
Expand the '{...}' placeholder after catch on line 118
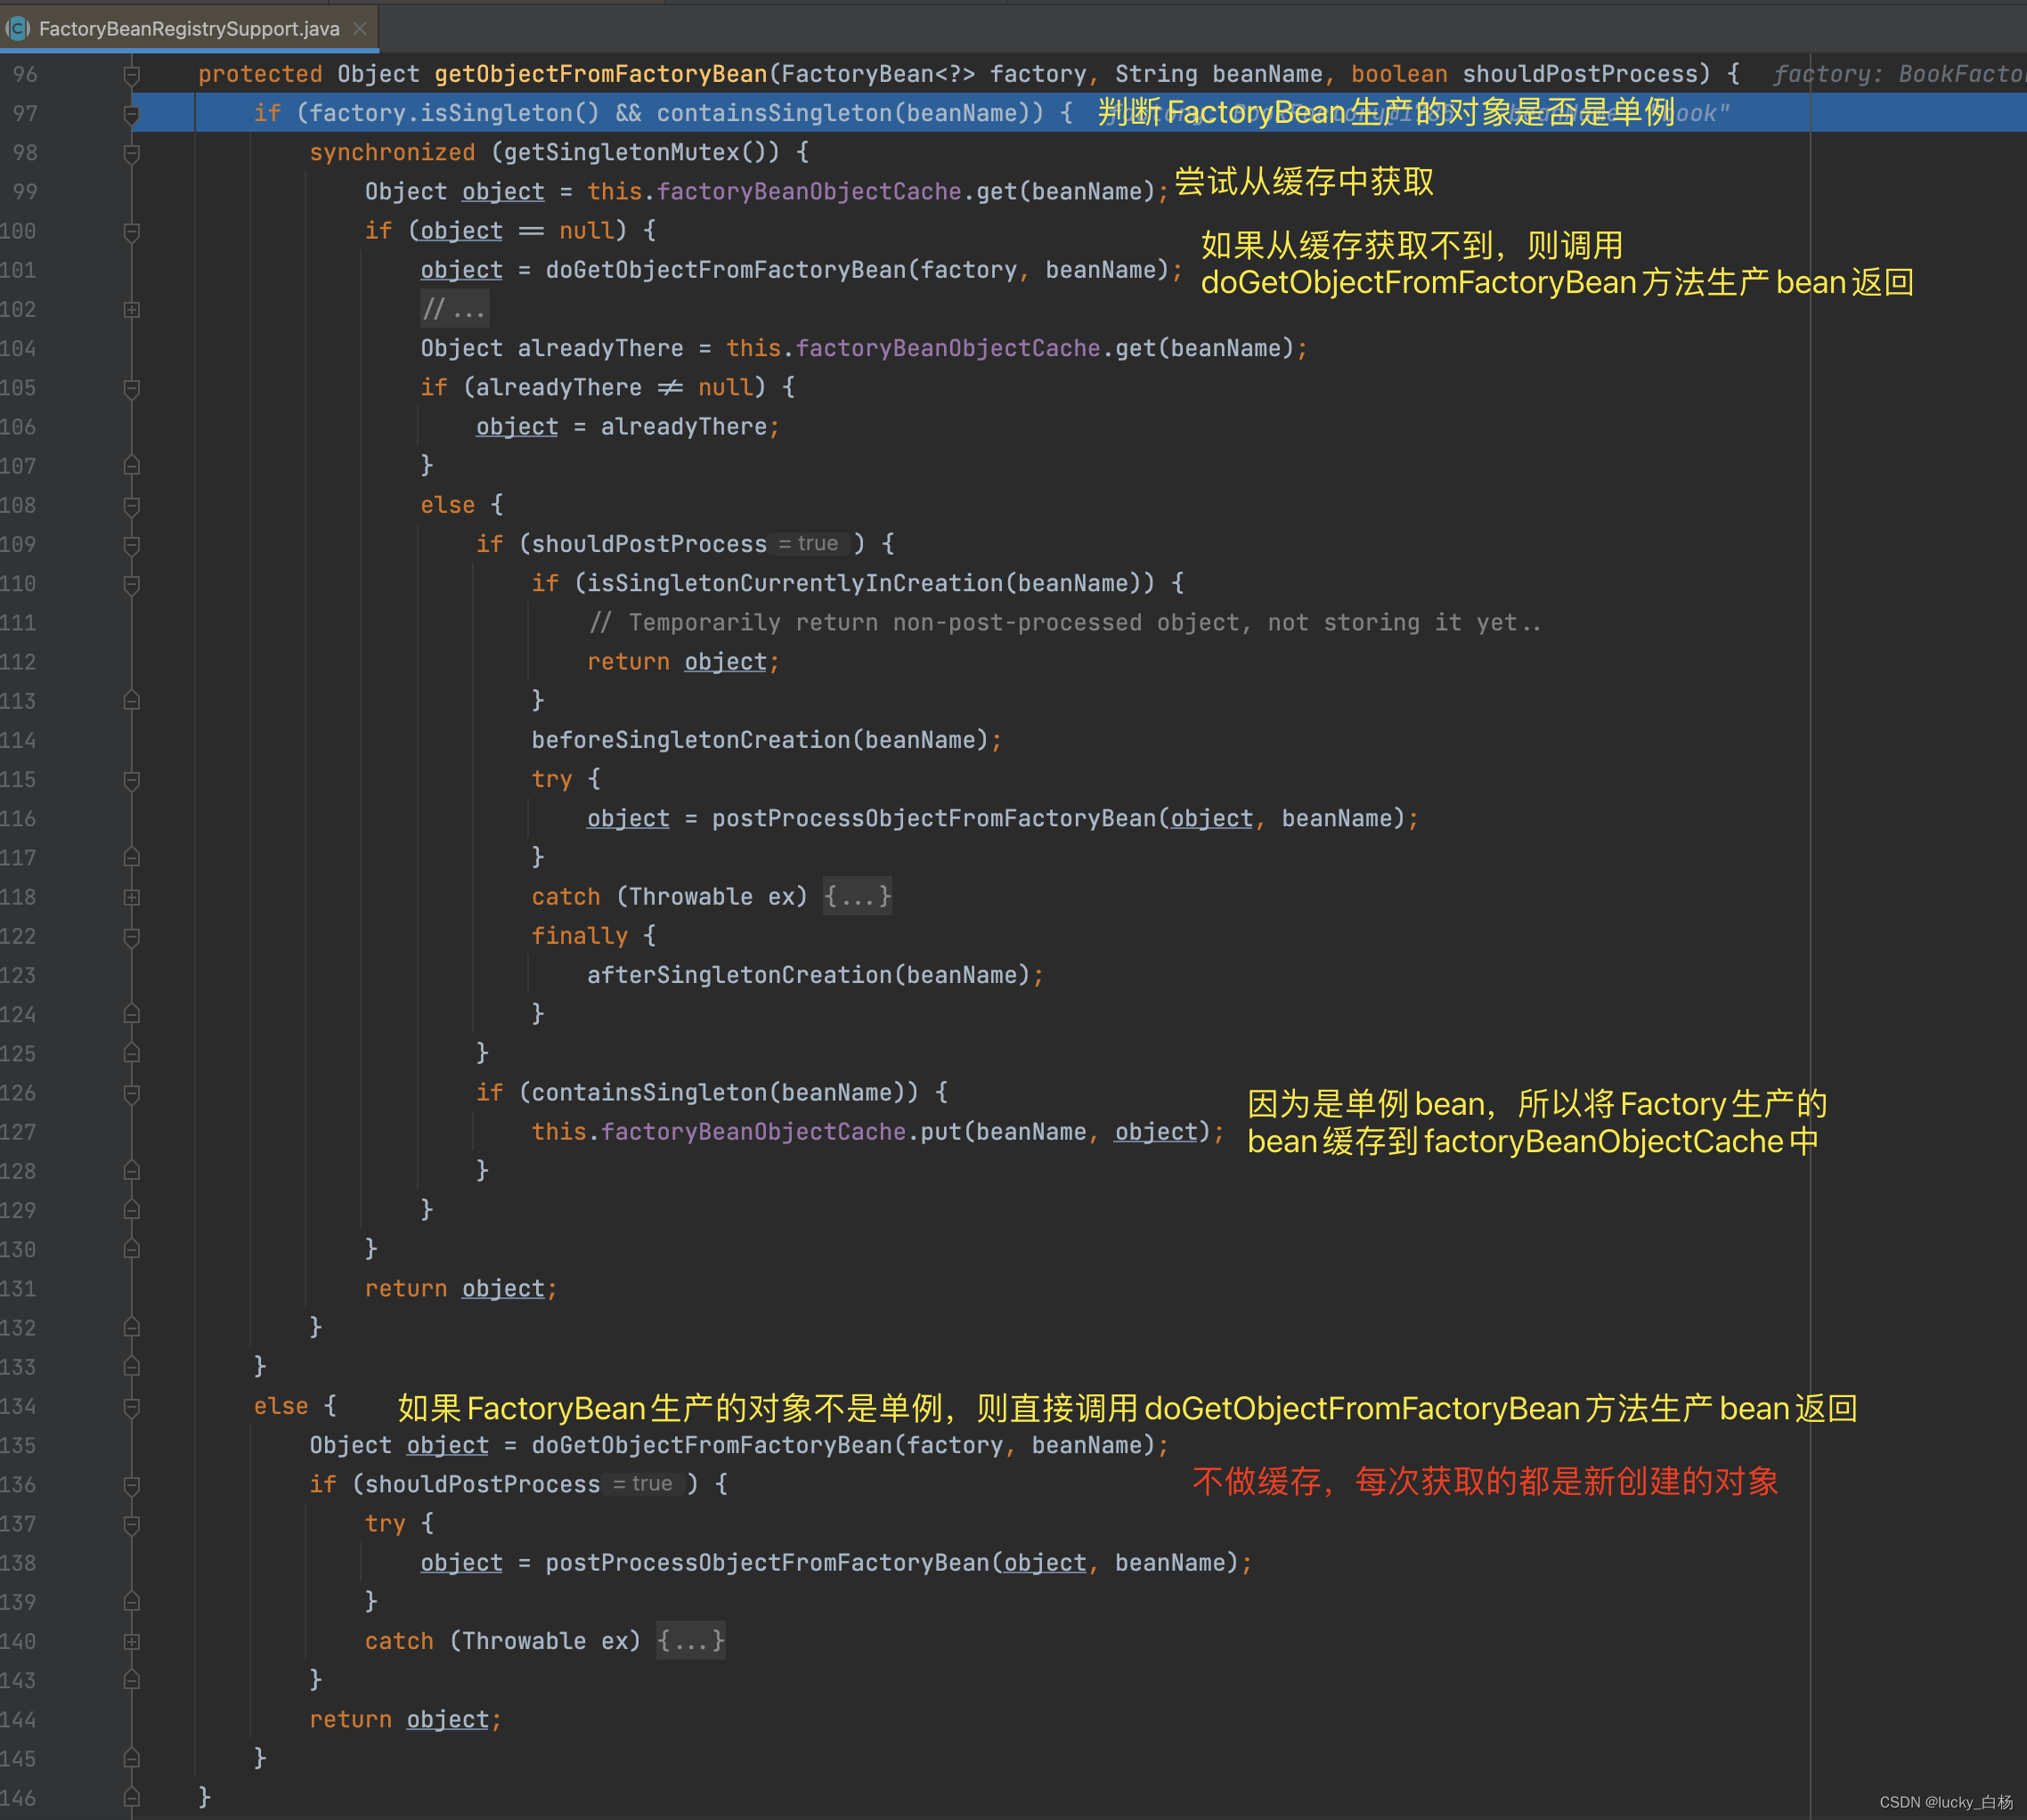857,896
